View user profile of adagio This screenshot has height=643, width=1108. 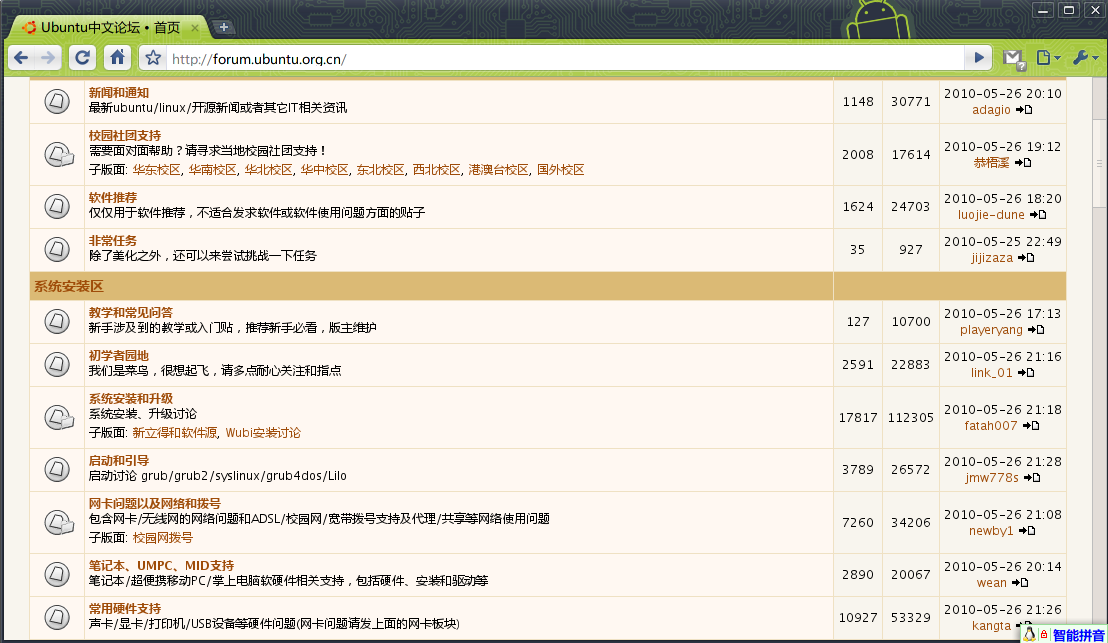coord(991,110)
